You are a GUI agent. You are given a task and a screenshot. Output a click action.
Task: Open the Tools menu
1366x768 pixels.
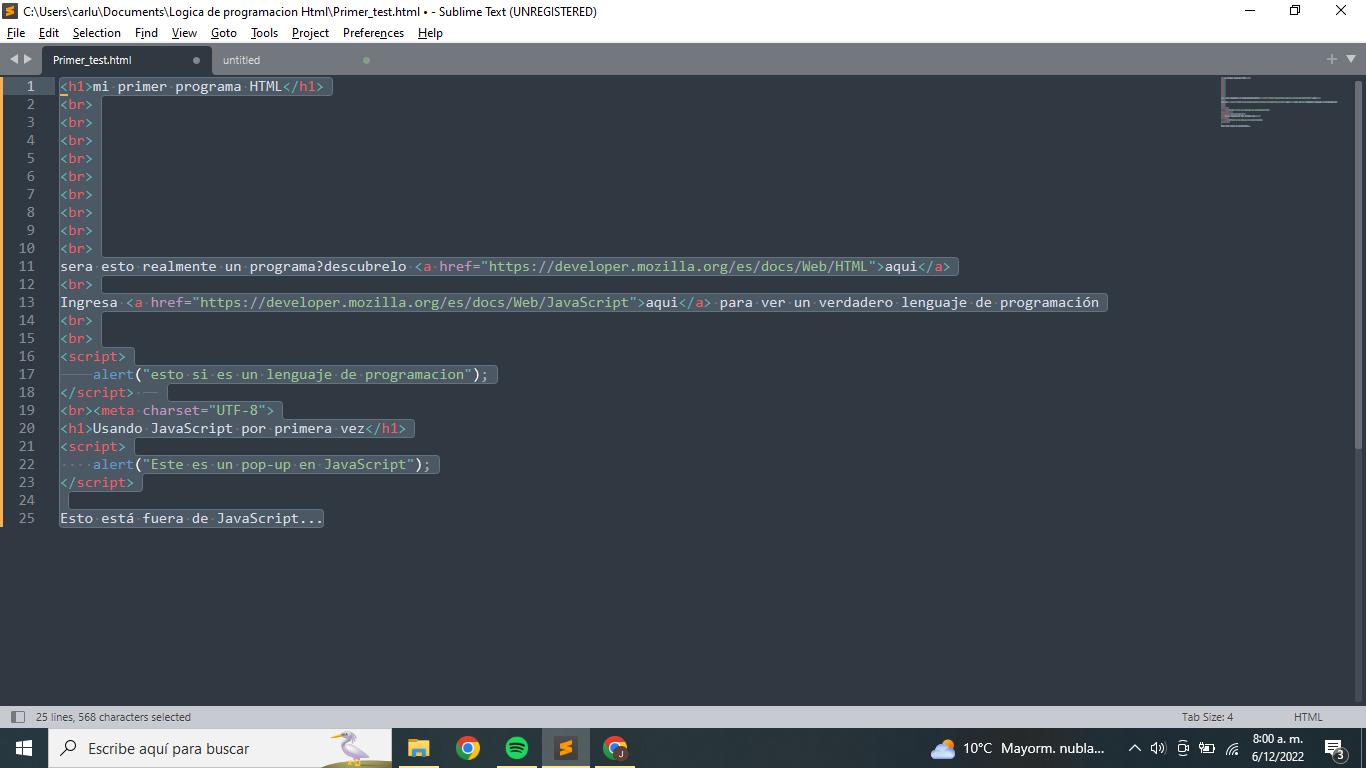(264, 33)
